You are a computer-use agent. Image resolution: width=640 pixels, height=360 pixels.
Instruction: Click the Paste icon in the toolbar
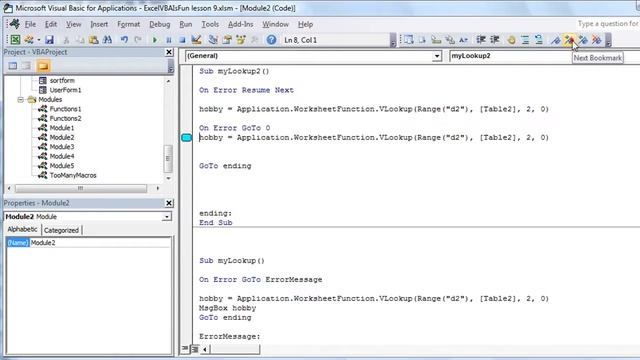point(93,40)
